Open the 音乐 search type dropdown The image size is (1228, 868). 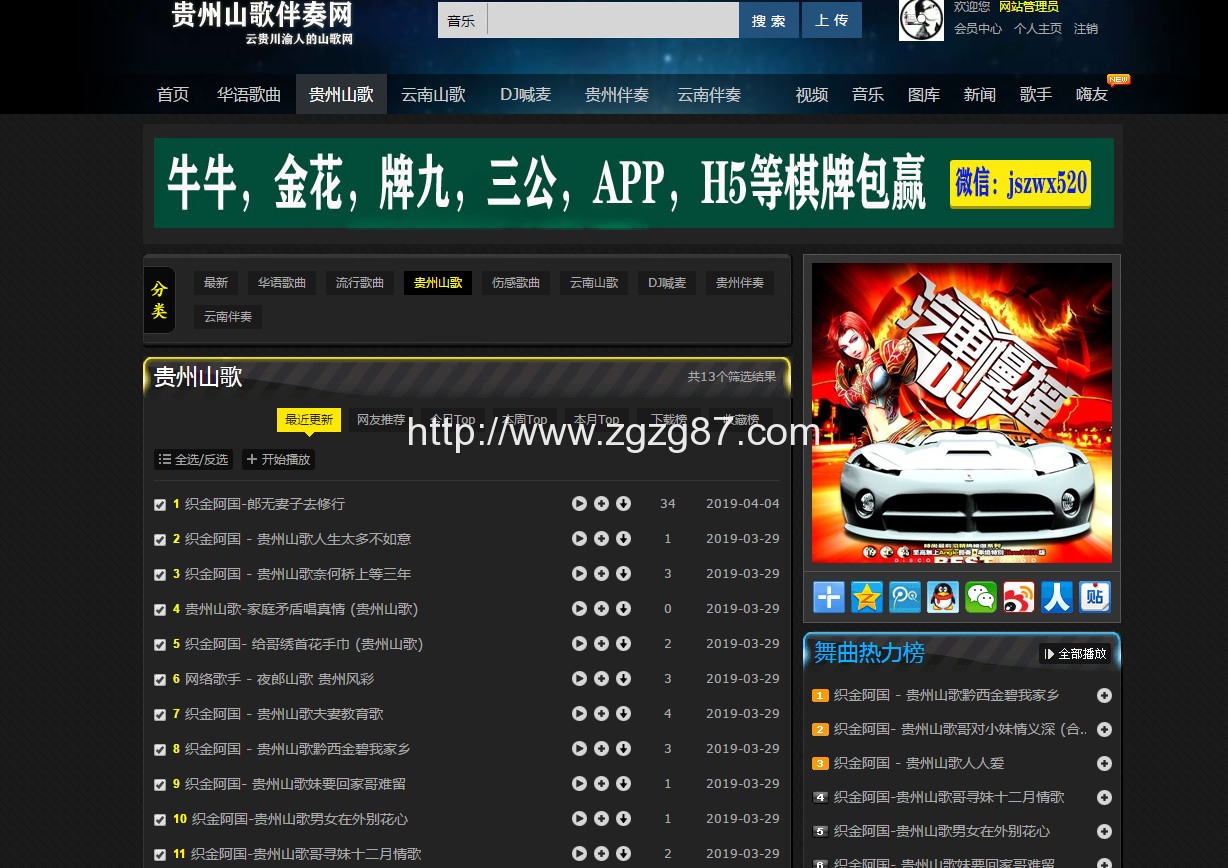[x=462, y=20]
